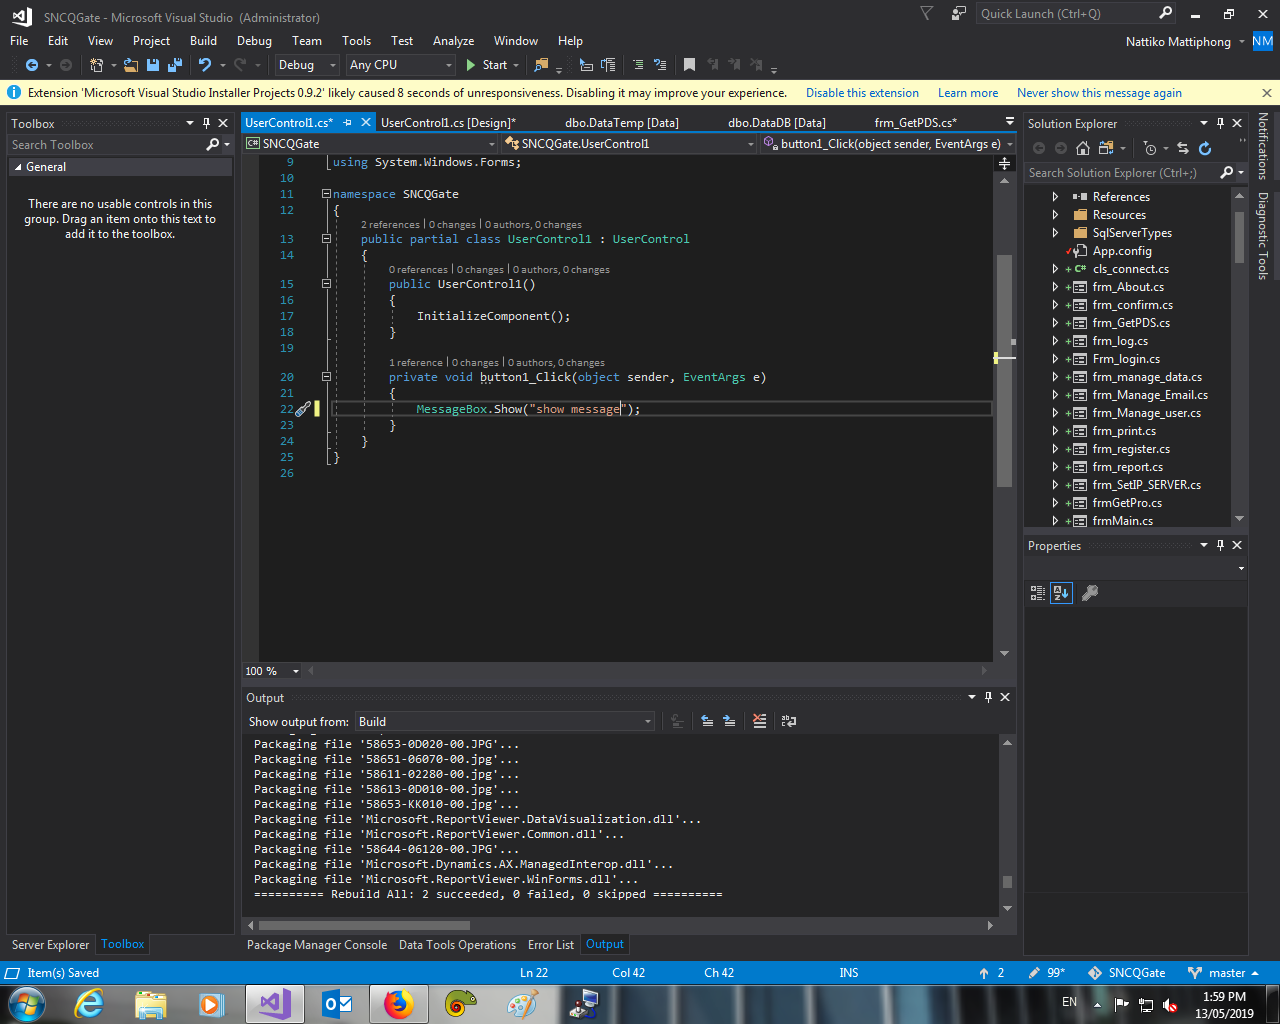Switch to UserControl1.cs [Design]* tab
This screenshot has width=1280, height=1024.
pyautogui.click(x=448, y=123)
